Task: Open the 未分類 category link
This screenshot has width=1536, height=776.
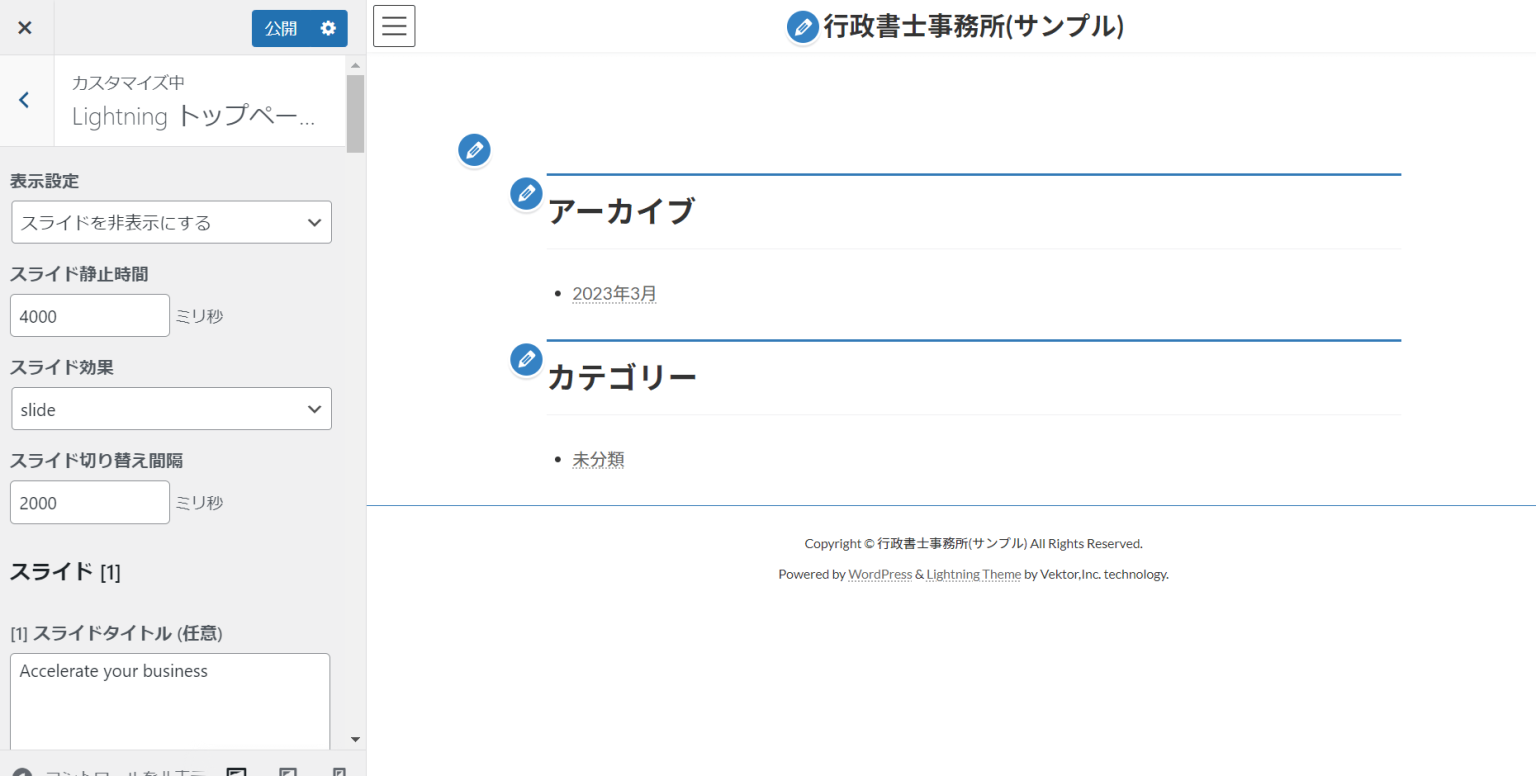Action: coord(598,460)
